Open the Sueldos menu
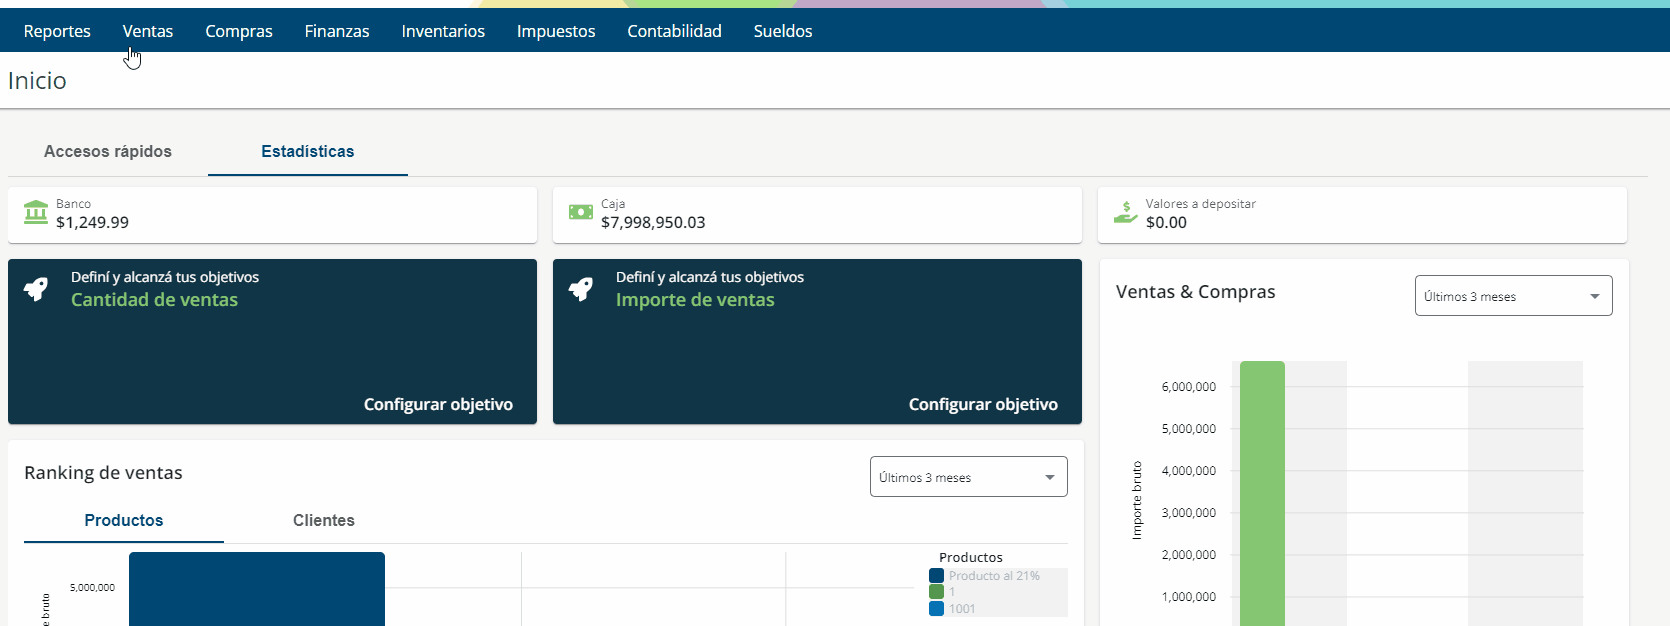This screenshot has height=626, width=1670. click(783, 31)
